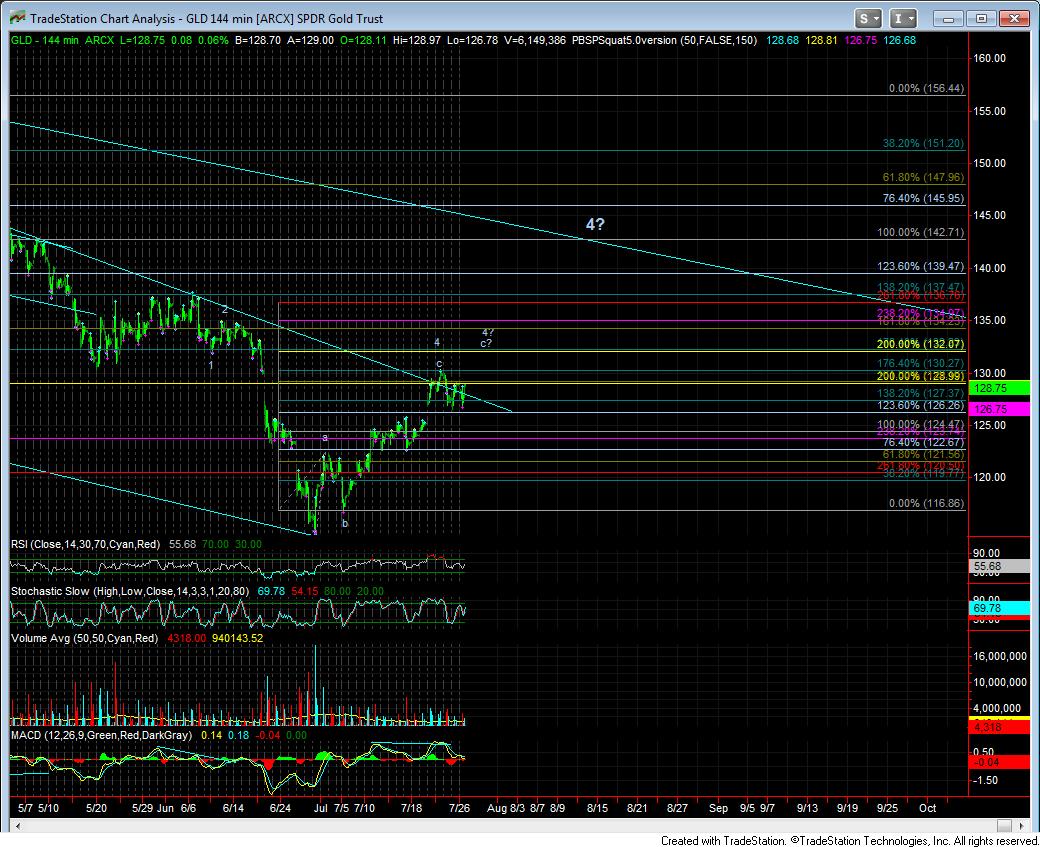Image resolution: width=1040 pixels, height=847 pixels.
Task: Select the '0.00% (116.86)' Fibonacci label
Action: click(927, 503)
